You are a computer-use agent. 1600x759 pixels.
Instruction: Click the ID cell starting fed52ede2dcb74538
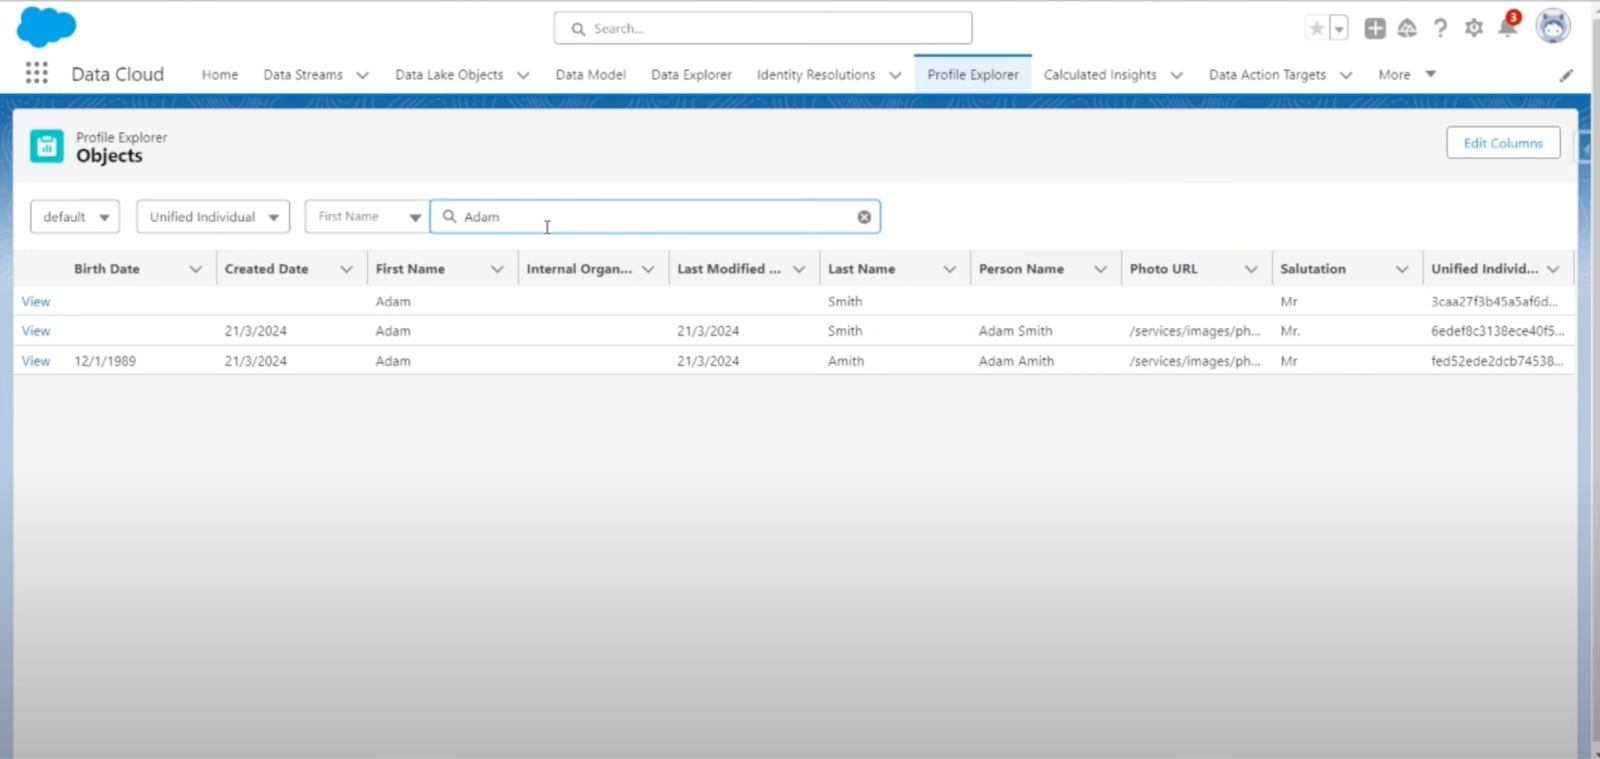click(1497, 361)
